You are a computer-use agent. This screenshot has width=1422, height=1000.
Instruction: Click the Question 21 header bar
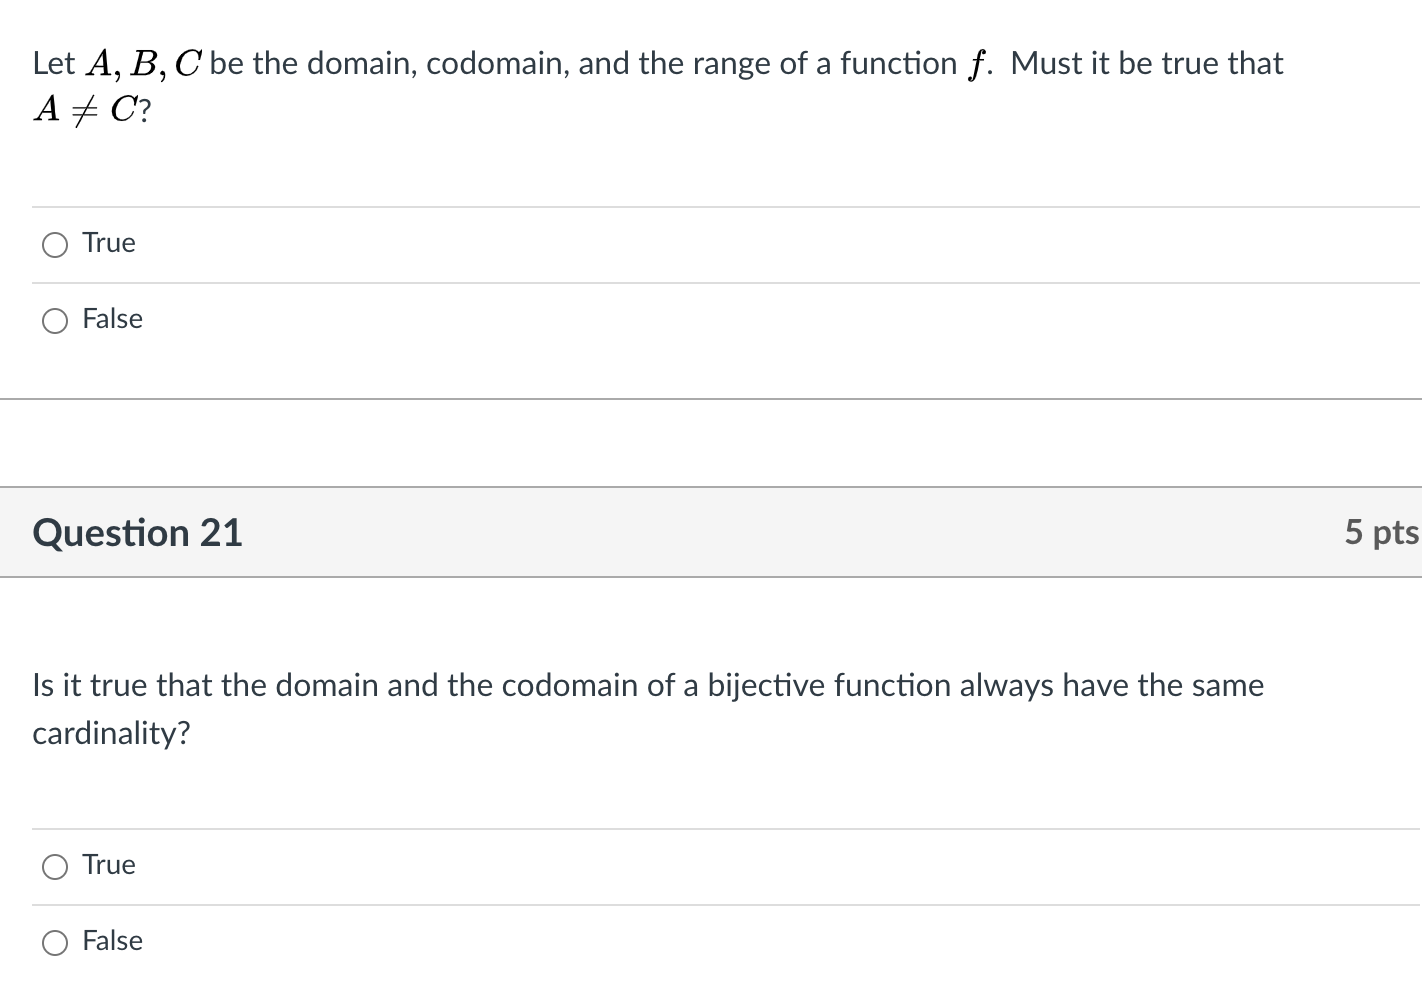point(700,532)
